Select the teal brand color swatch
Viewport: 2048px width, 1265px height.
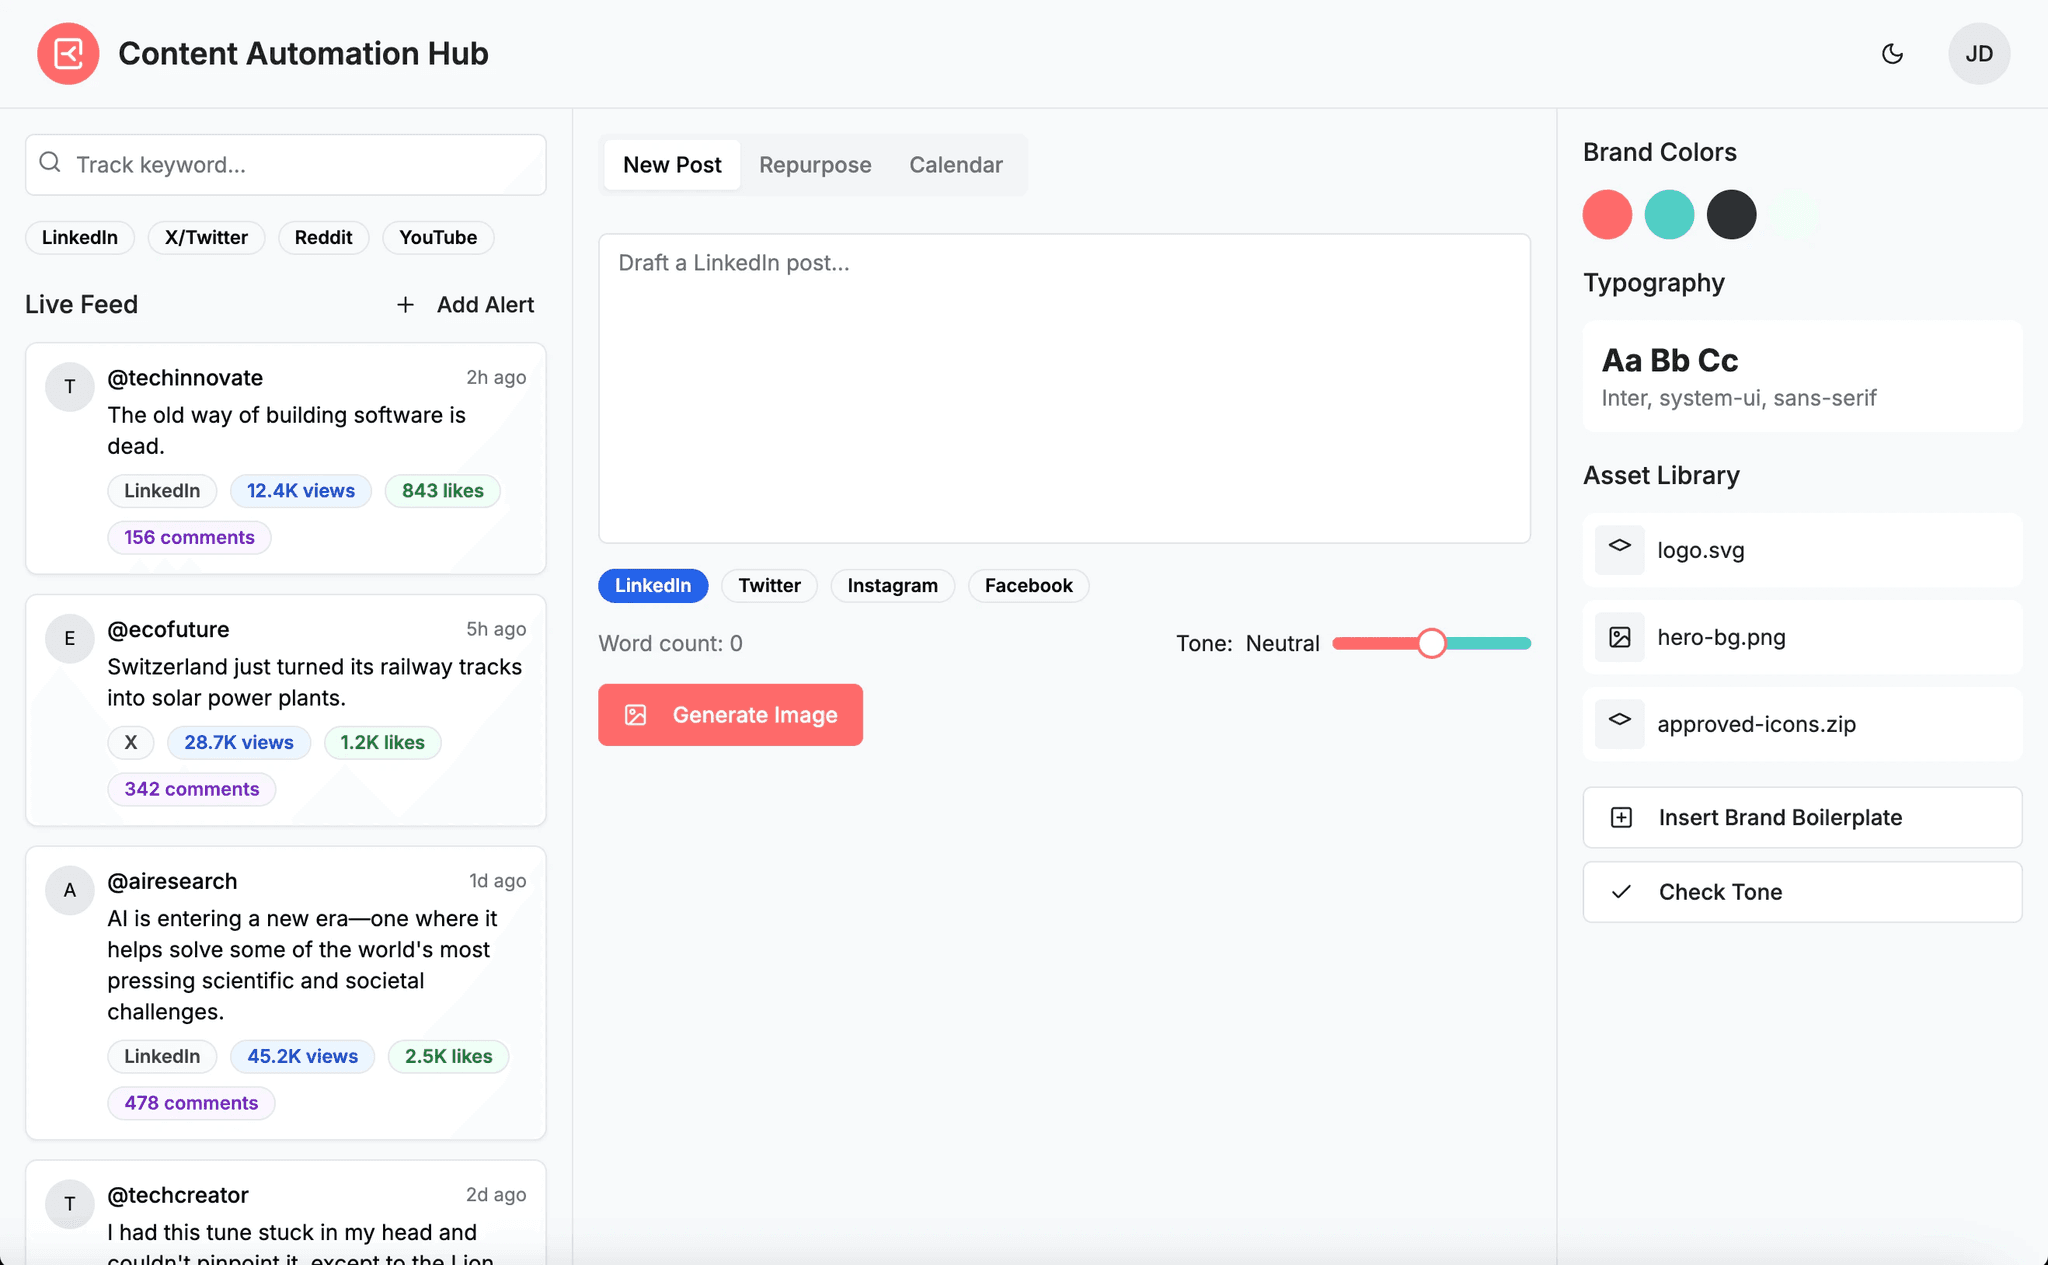point(1669,215)
